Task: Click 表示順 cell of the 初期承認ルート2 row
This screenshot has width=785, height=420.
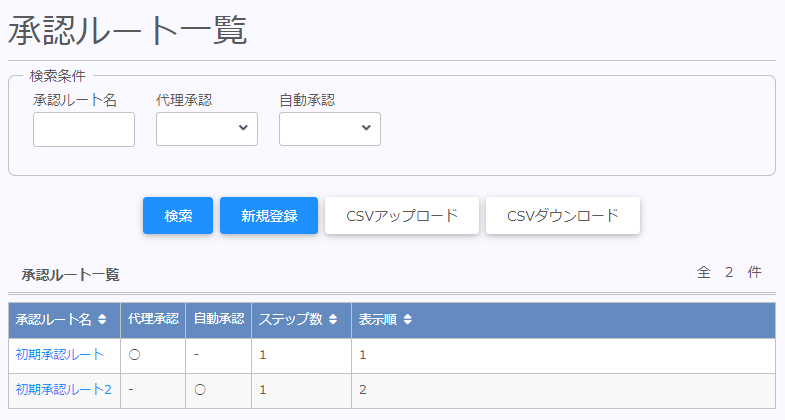Action: point(364,390)
